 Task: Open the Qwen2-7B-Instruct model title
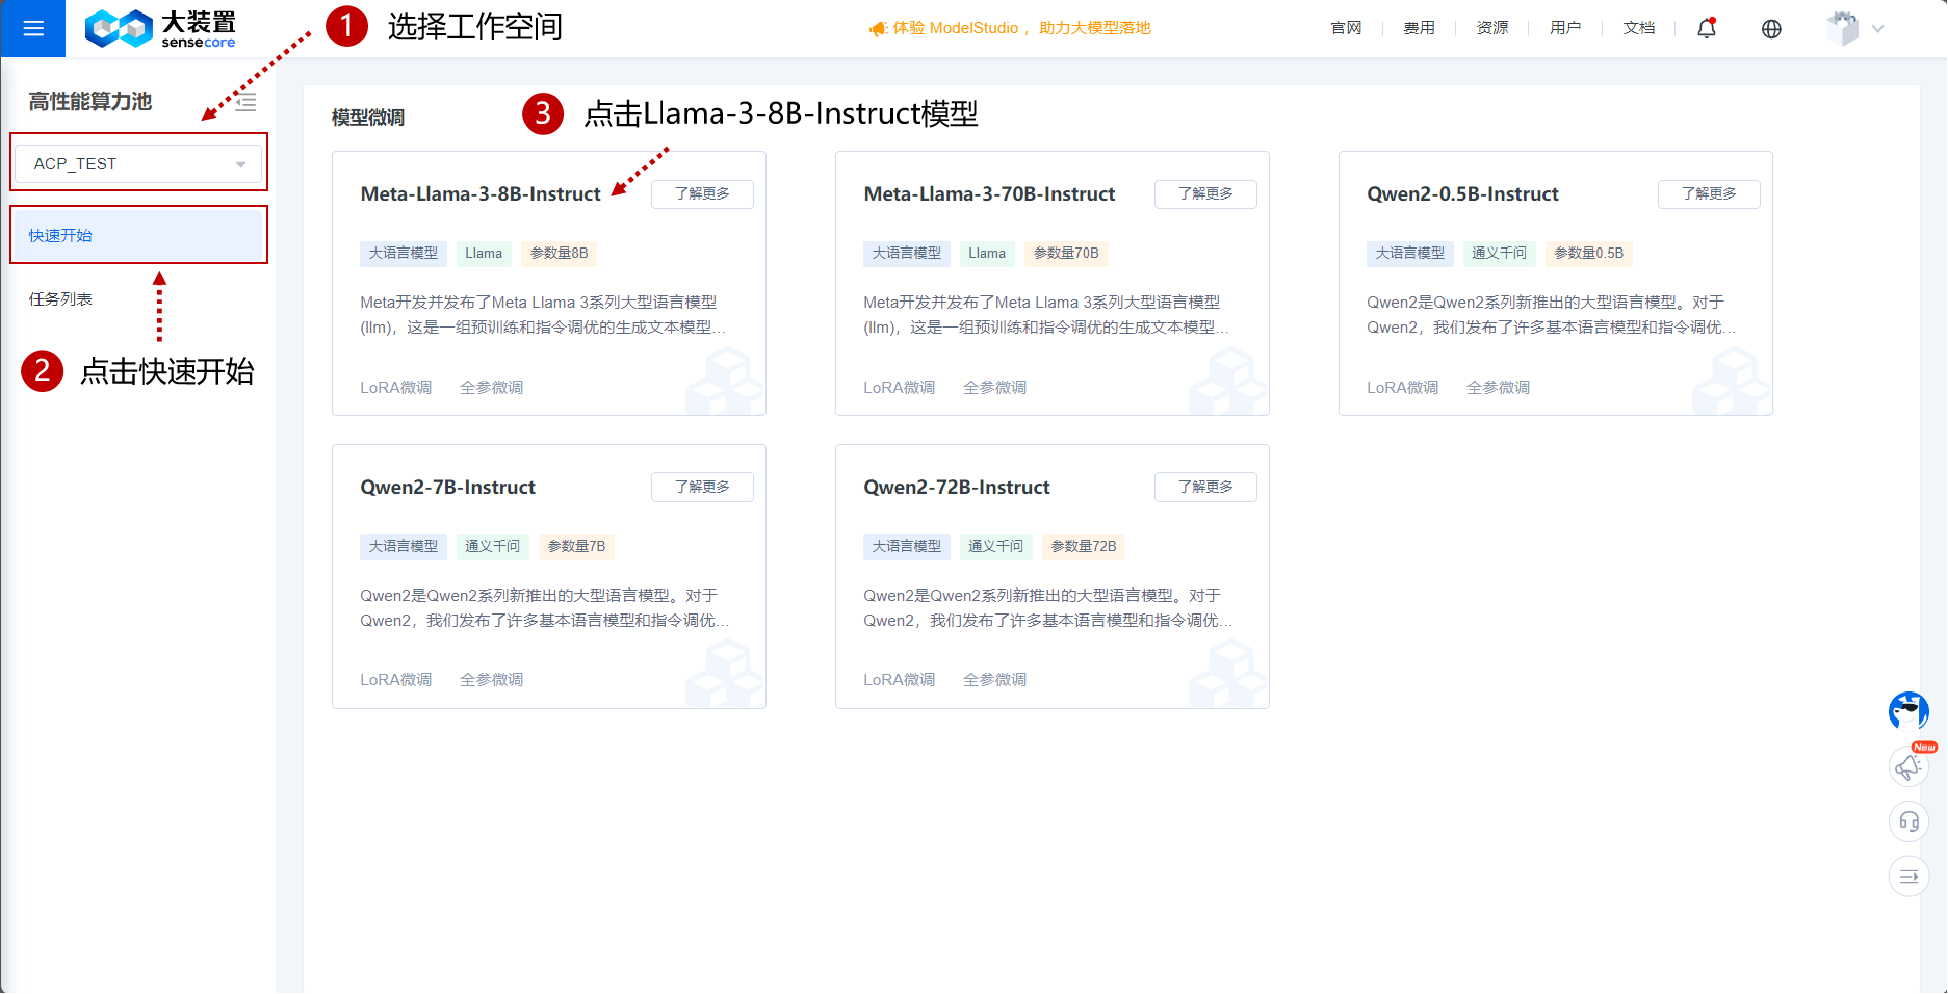click(x=448, y=487)
